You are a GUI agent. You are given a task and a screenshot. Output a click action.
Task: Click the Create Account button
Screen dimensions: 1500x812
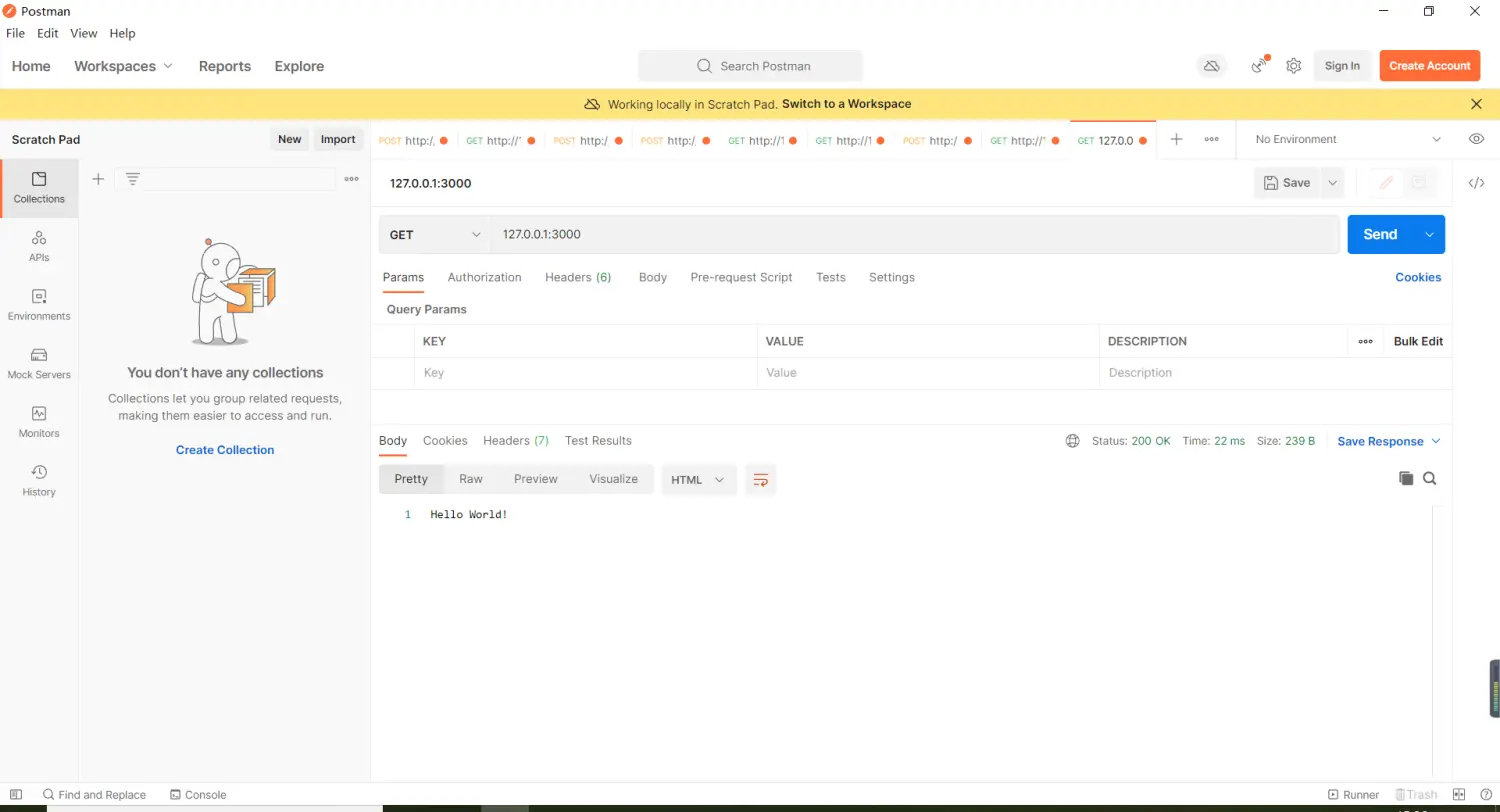point(1429,66)
